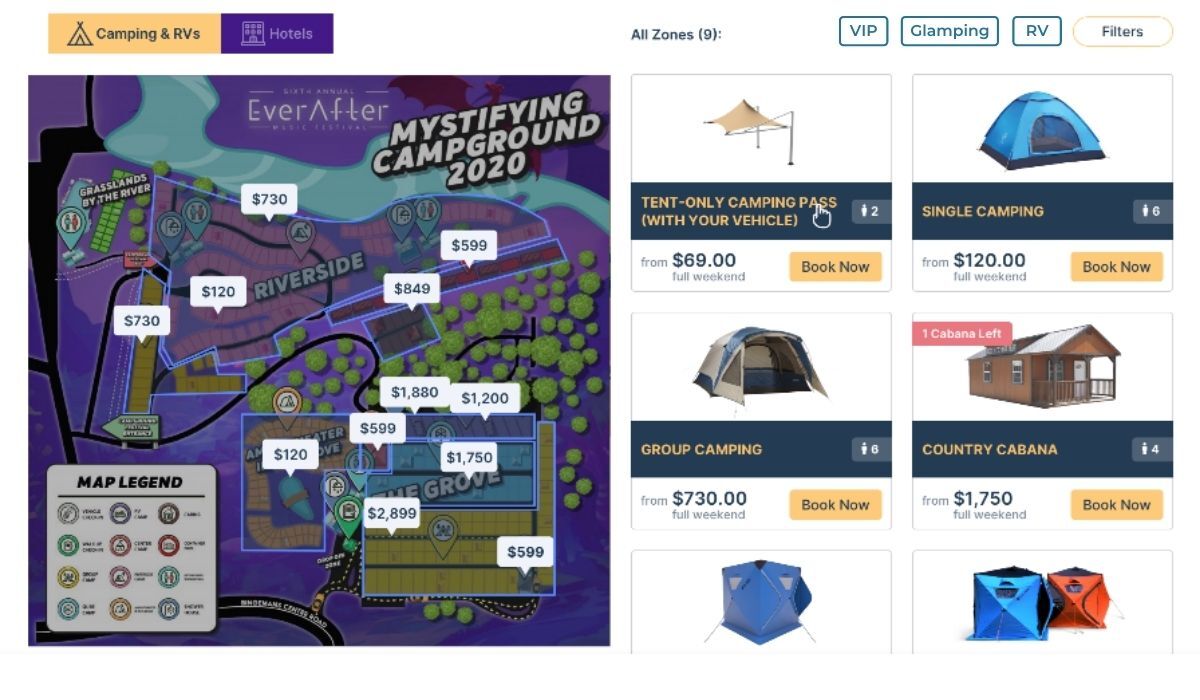
Task: Toggle the Glamping zone filter
Action: coord(949,31)
